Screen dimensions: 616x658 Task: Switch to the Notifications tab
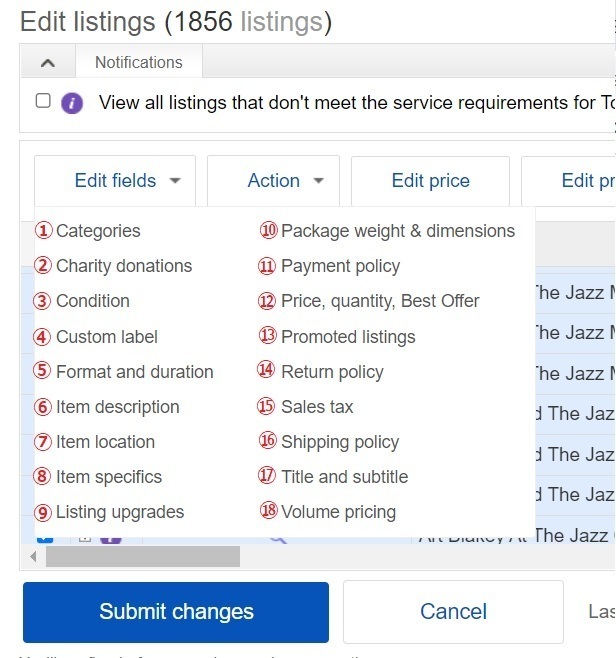point(138,62)
